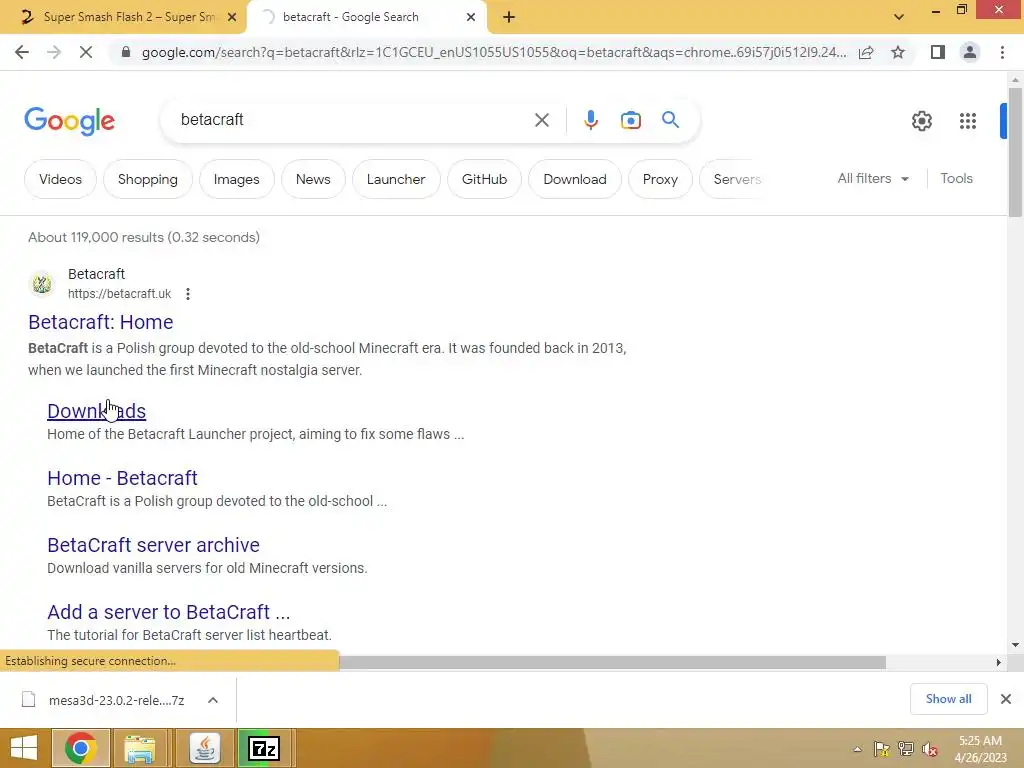Select the Proxy filter chip
1024x768 pixels.
660,179
